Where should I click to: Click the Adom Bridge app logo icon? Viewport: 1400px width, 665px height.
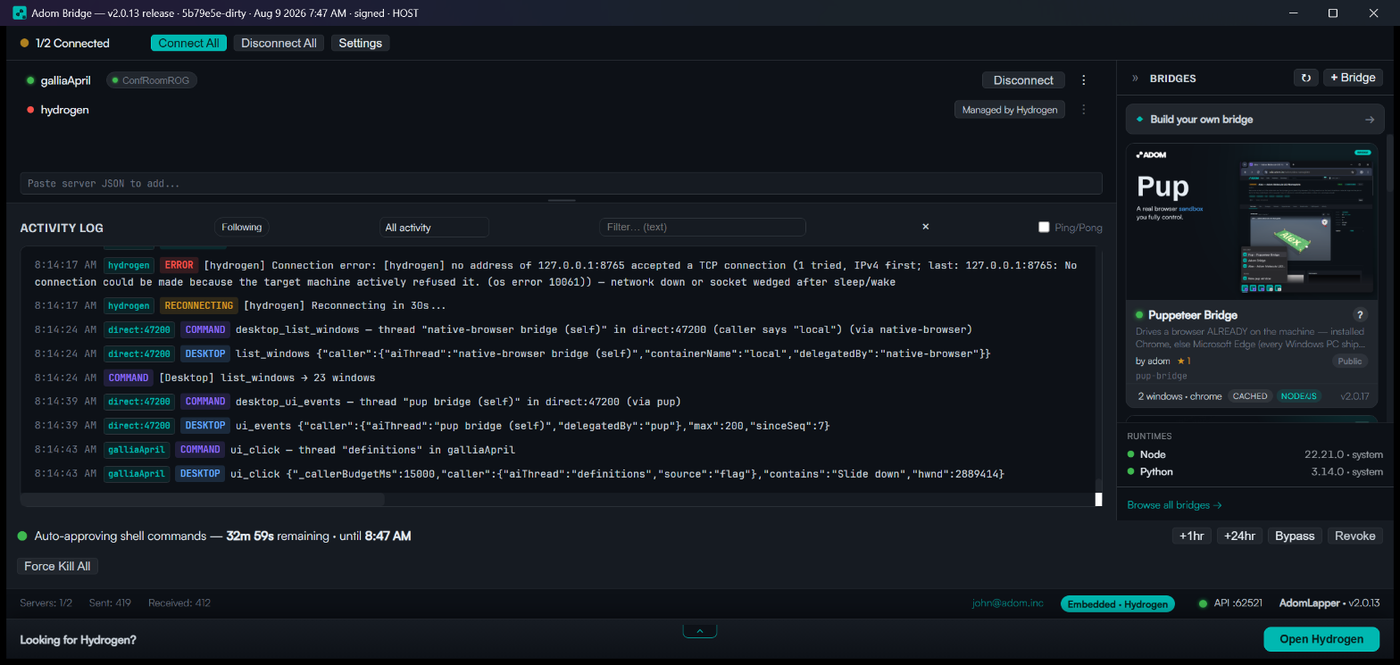pos(19,13)
